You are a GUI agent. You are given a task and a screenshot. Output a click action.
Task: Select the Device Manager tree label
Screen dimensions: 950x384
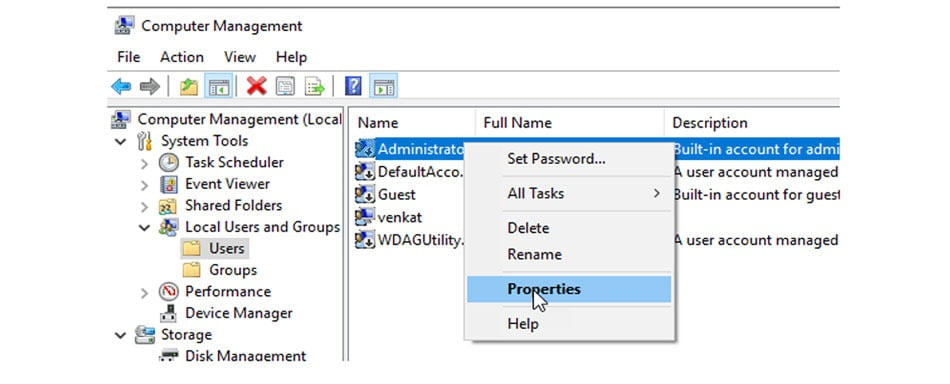[x=239, y=313]
